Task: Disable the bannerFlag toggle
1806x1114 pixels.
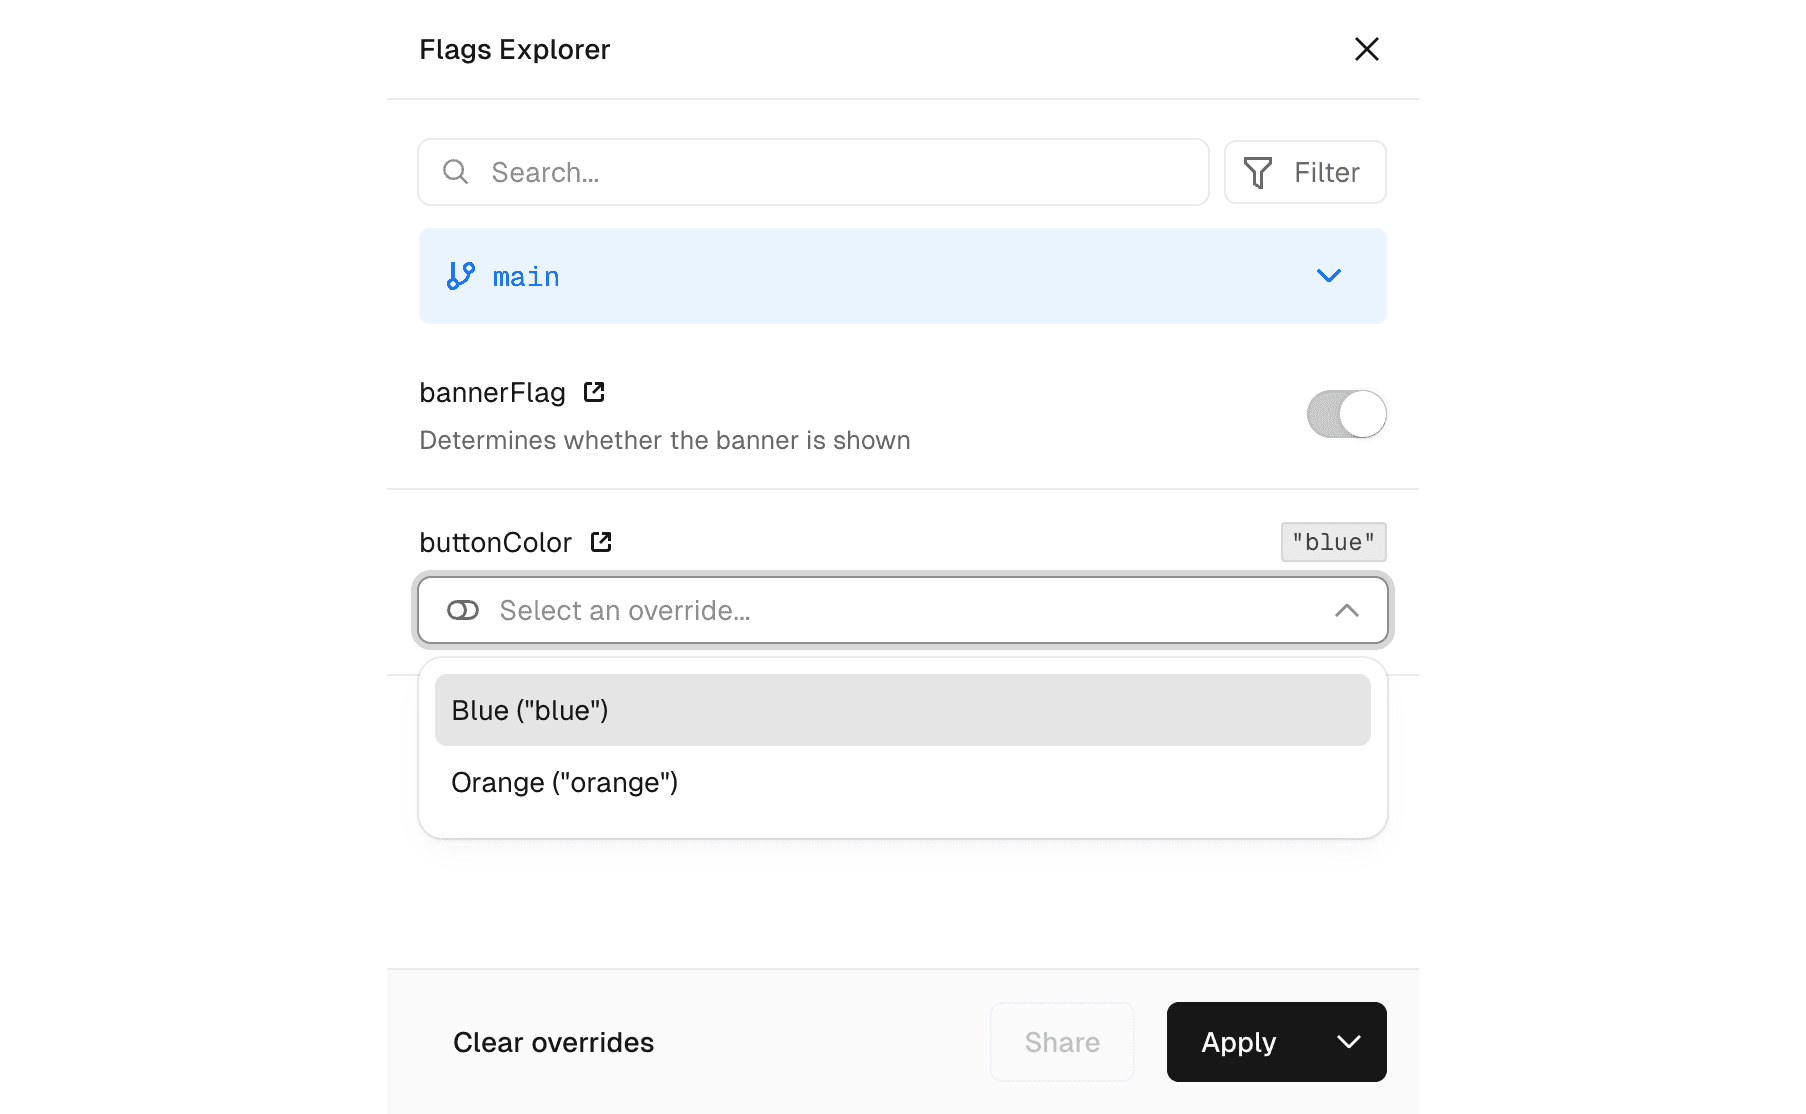Action: [1346, 414]
